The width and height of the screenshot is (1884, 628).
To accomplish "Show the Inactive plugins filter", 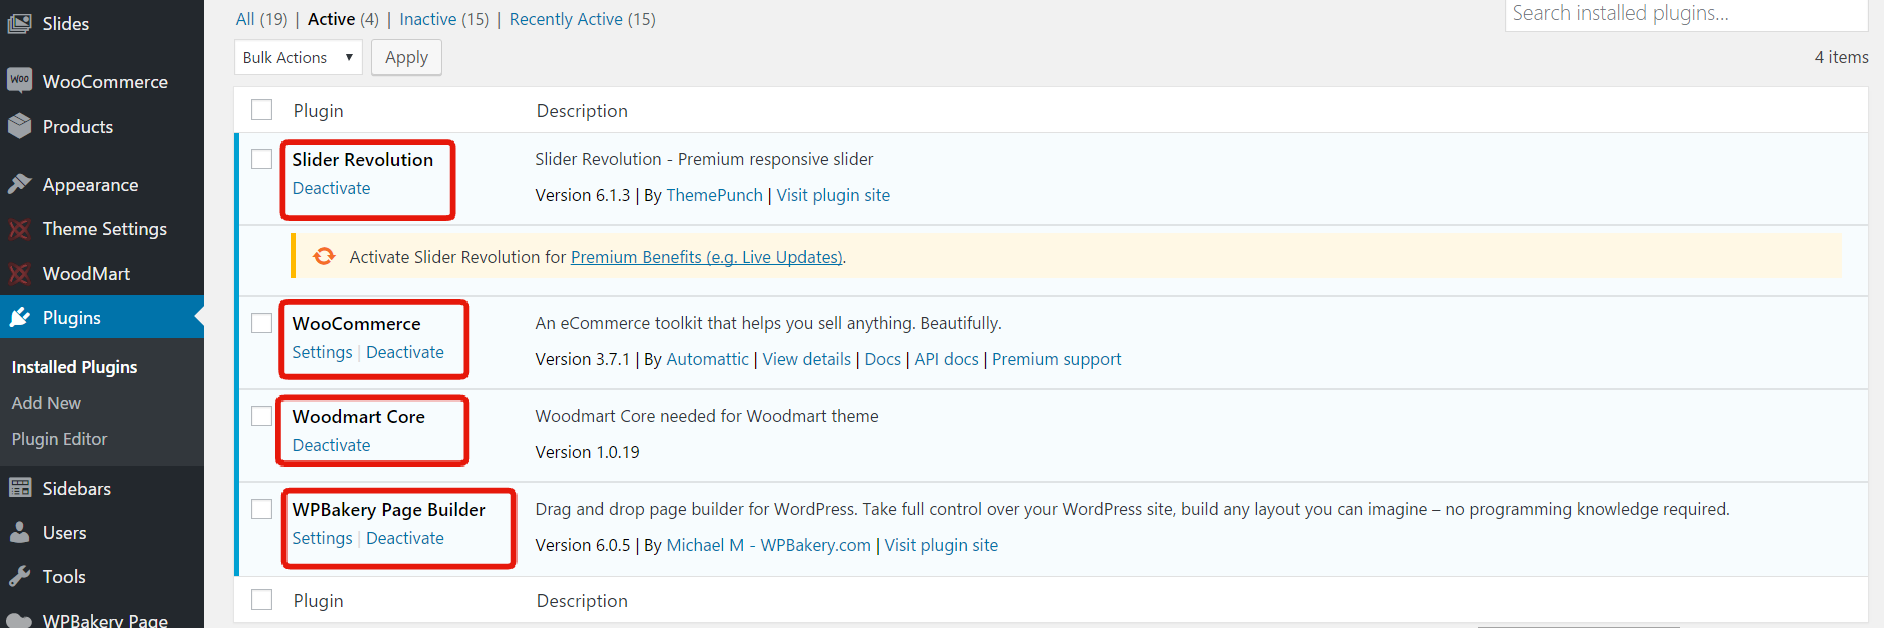I will click(444, 19).
